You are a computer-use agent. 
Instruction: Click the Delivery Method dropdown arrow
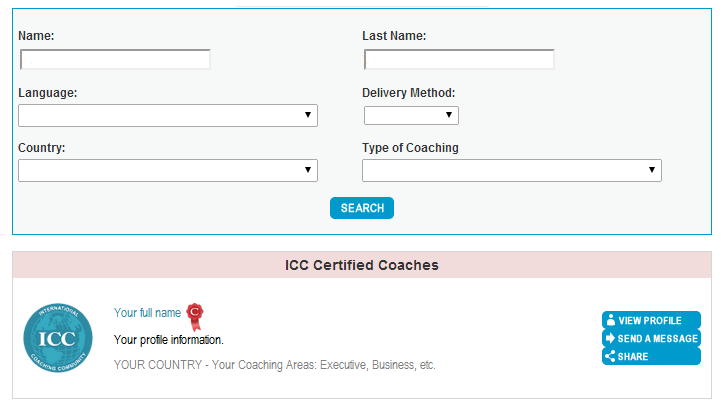(449, 115)
